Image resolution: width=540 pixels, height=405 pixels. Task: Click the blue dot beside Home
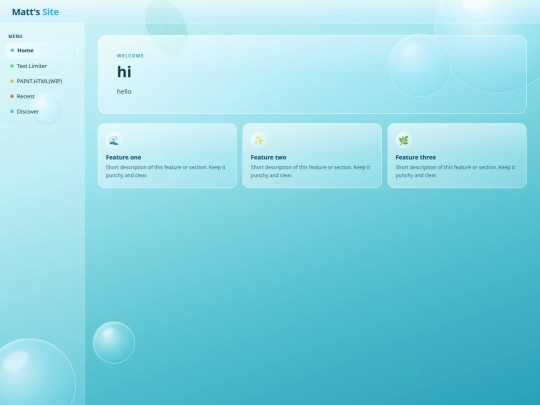click(x=12, y=50)
